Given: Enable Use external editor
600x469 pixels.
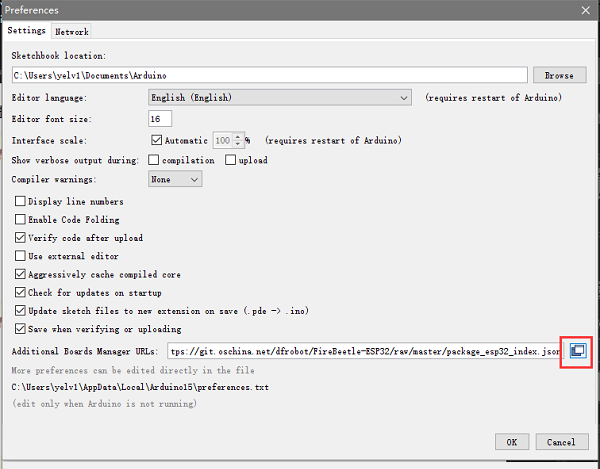Looking at the screenshot, I should click(x=20, y=256).
